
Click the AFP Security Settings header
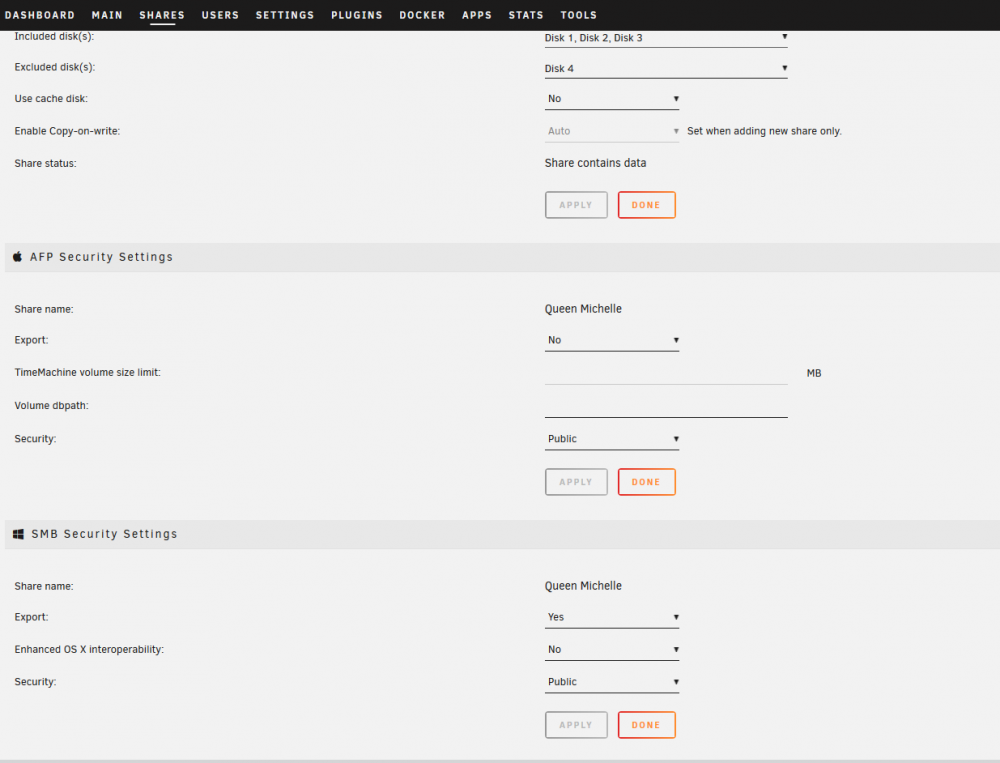pyautogui.click(x=502, y=257)
